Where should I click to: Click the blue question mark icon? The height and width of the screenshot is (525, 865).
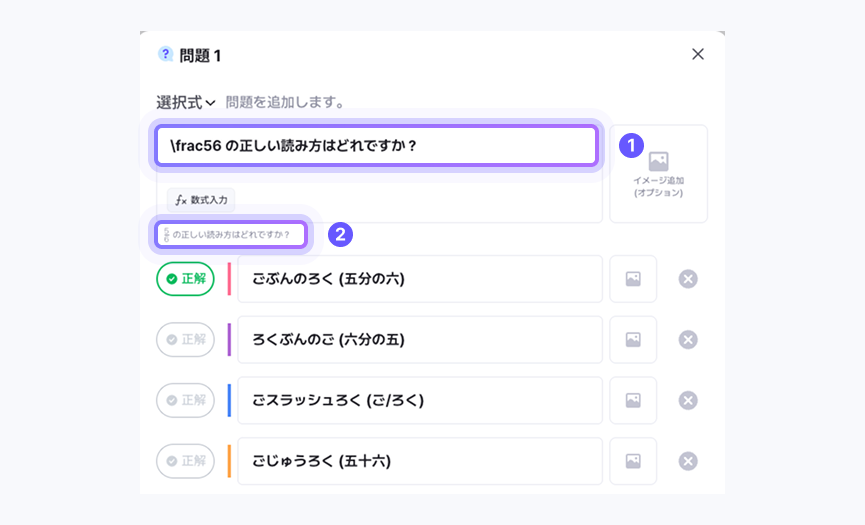[166, 54]
